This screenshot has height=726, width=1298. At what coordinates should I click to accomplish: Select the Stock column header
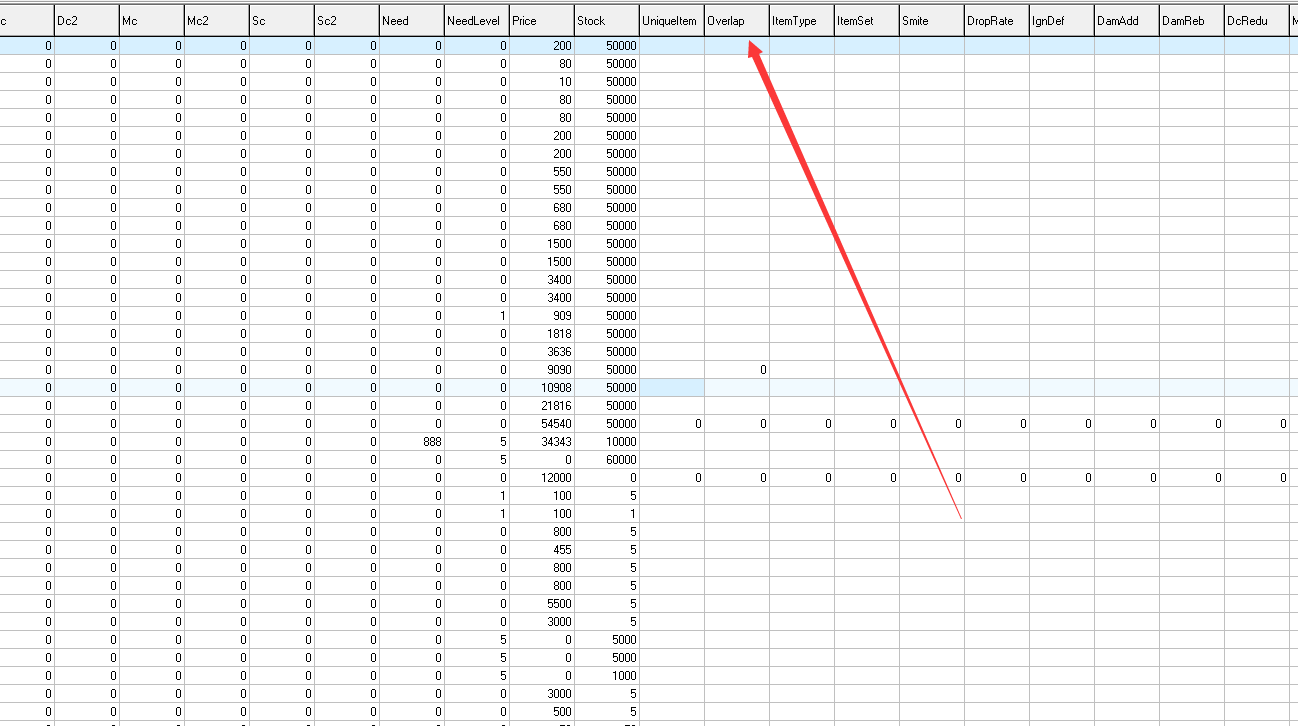(x=606, y=21)
